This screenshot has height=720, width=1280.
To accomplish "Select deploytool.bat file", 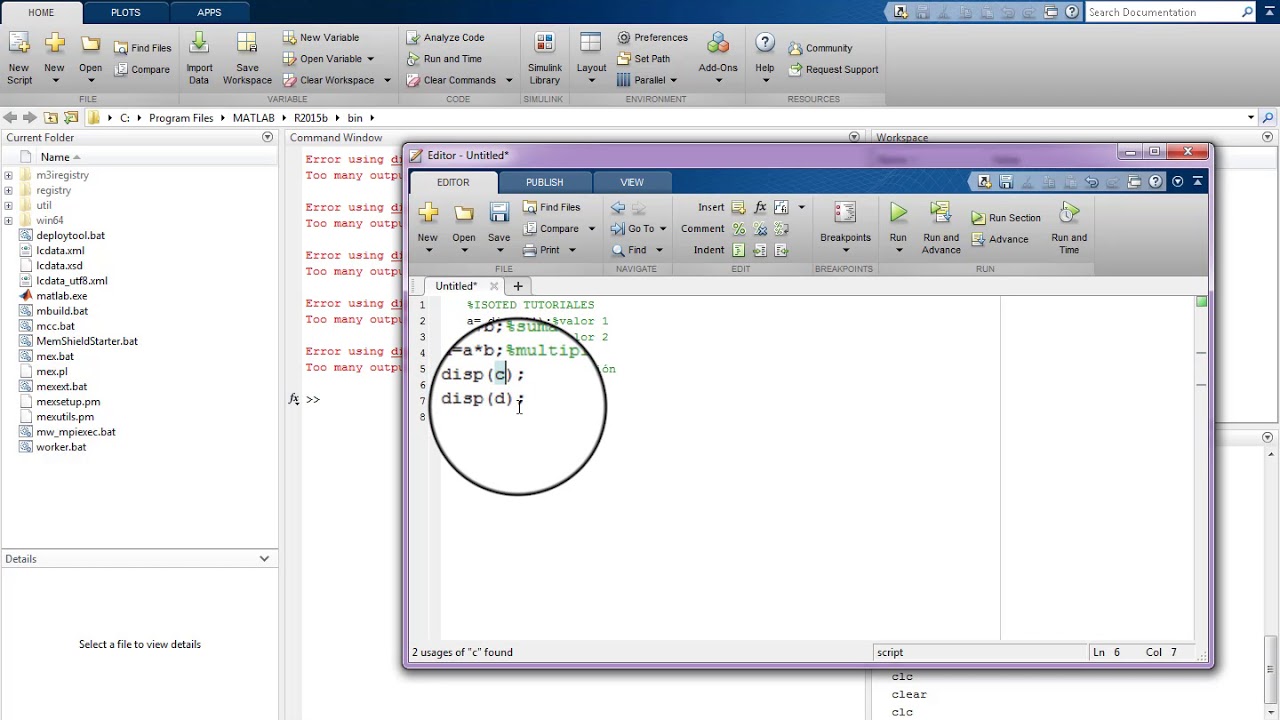I will coord(70,235).
